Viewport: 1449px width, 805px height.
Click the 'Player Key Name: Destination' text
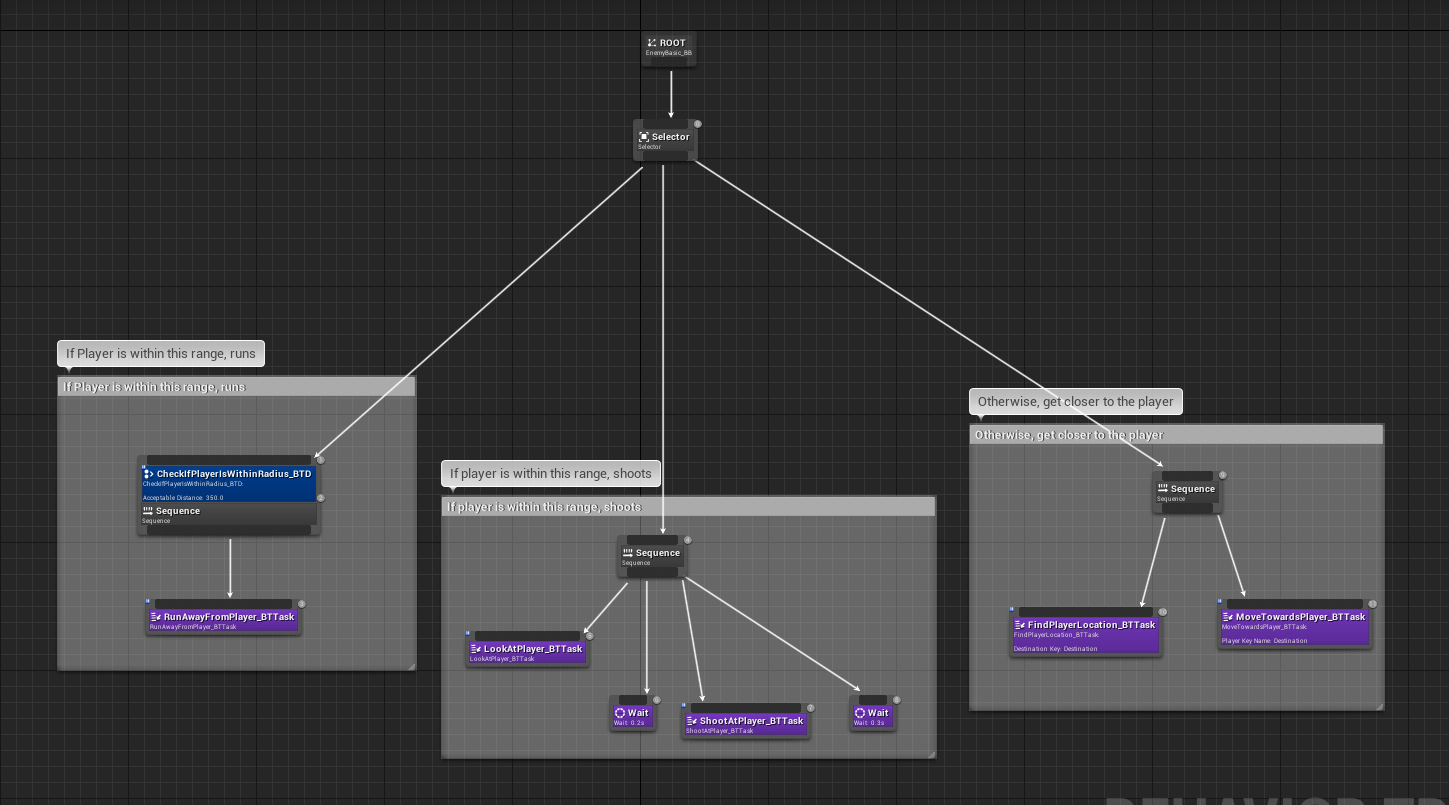[x=1264, y=641]
